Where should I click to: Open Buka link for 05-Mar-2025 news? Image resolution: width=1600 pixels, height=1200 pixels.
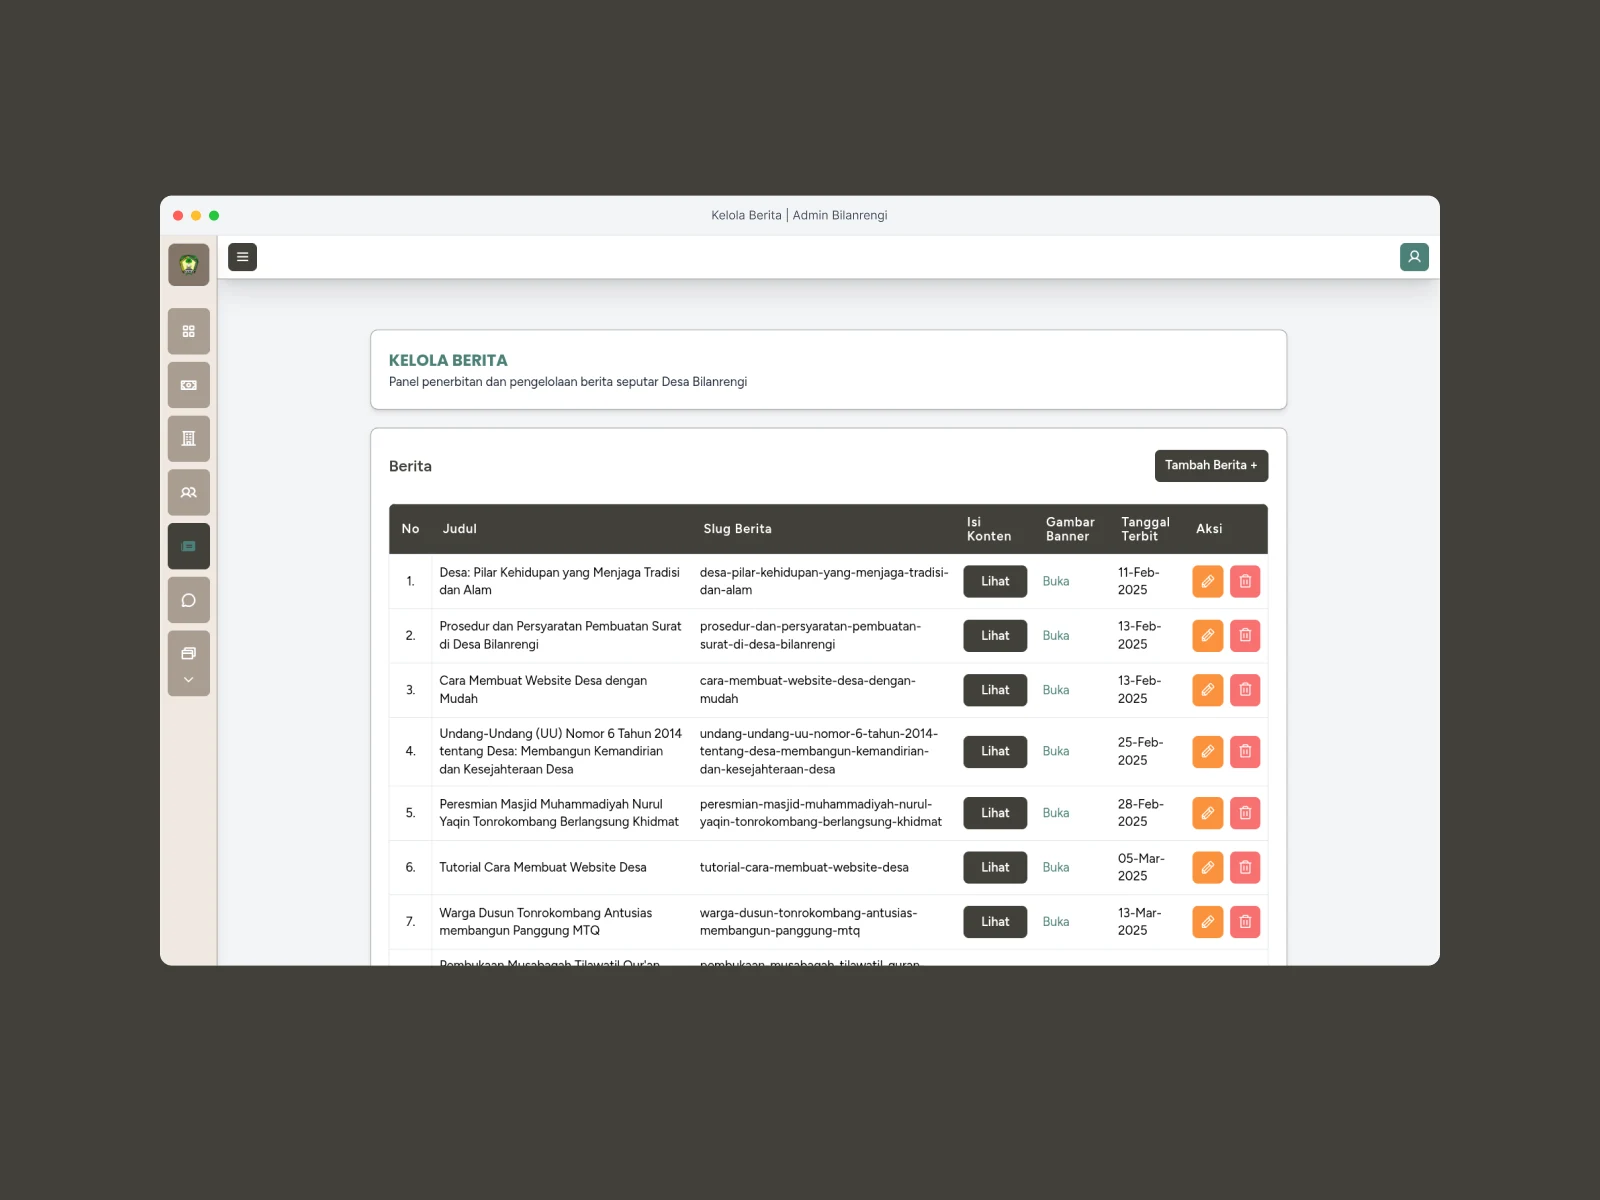coord(1056,868)
